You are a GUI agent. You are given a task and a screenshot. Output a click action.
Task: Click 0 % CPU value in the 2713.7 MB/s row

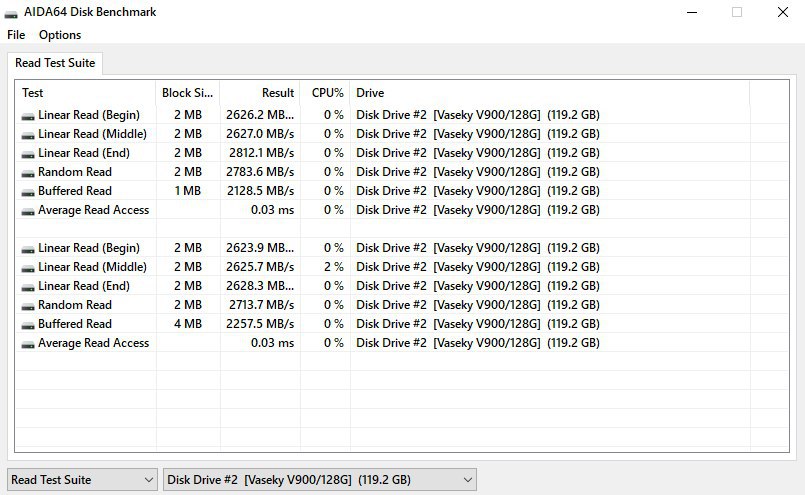coord(334,304)
